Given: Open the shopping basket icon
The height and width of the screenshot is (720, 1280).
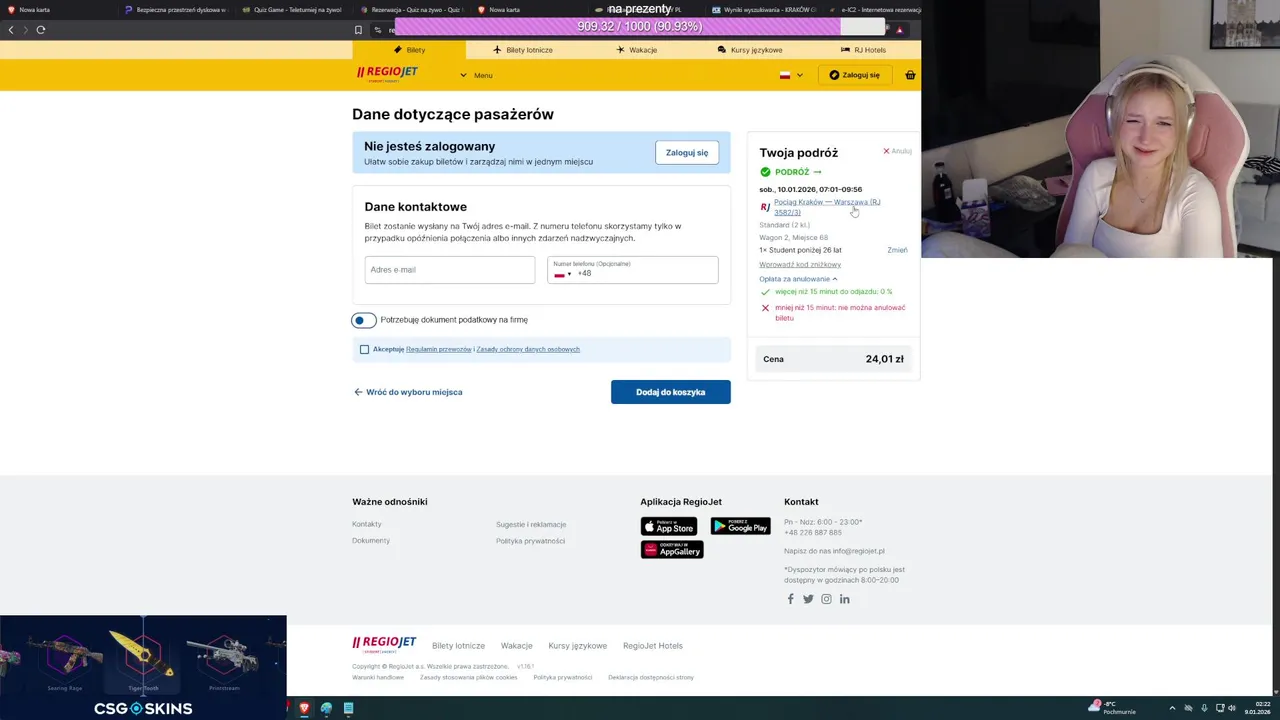Looking at the screenshot, I should pyautogui.click(x=910, y=75).
